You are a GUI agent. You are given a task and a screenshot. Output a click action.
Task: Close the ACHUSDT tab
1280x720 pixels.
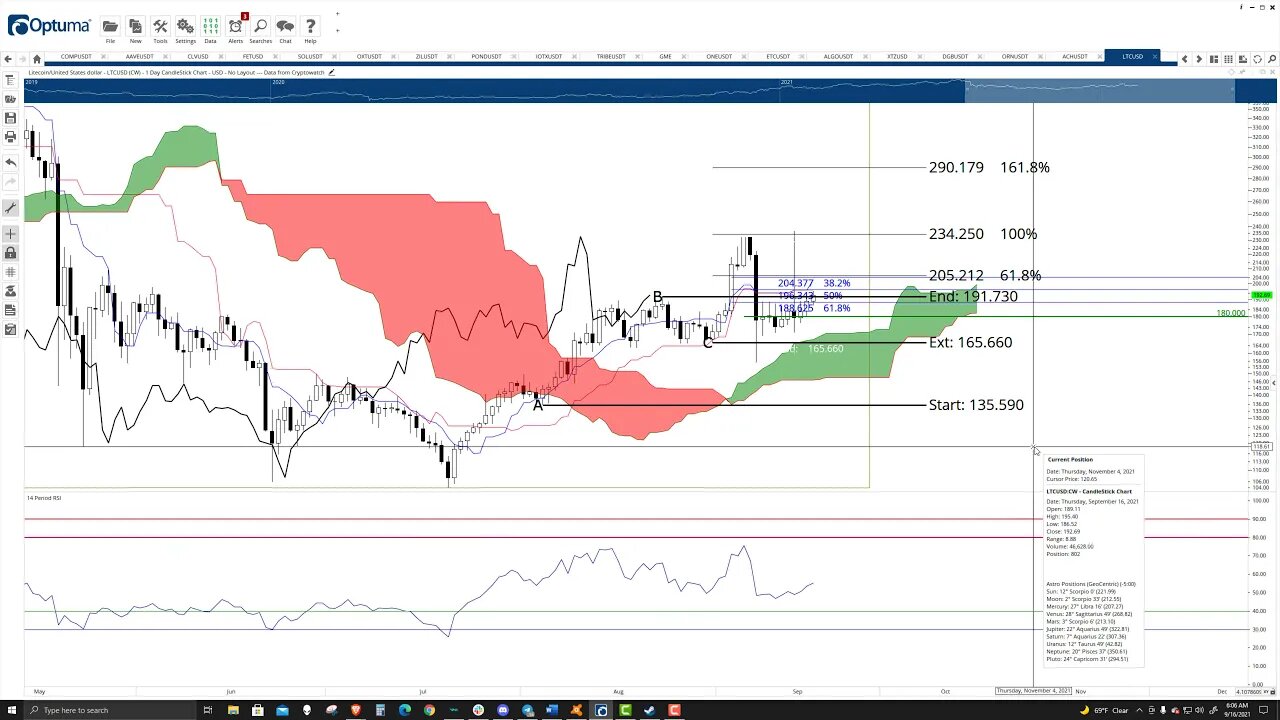pyautogui.click(x=1098, y=57)
